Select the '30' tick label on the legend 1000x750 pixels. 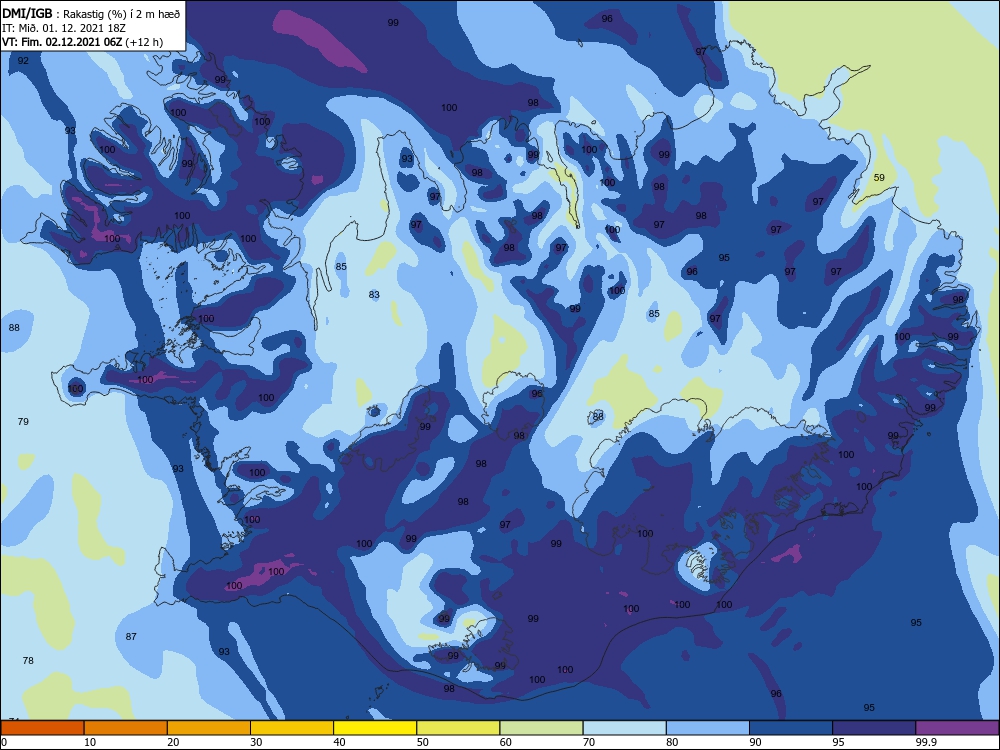coord(256,742)
